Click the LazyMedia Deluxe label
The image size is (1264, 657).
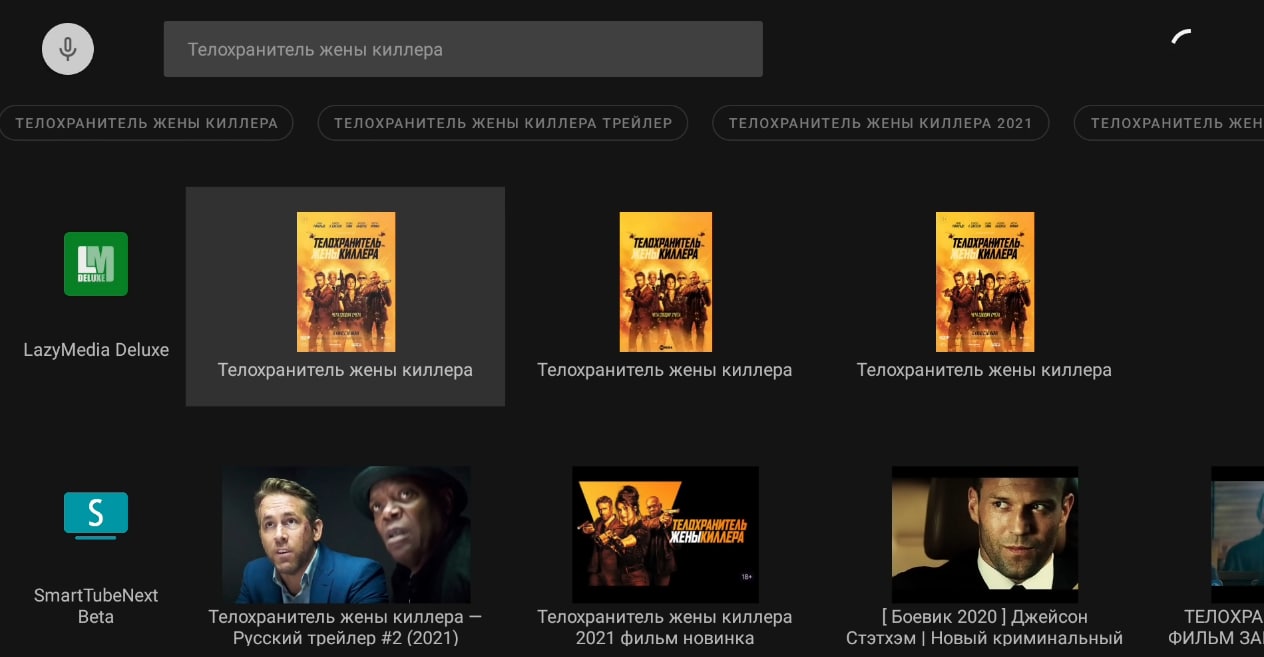[x=96, y=350]
